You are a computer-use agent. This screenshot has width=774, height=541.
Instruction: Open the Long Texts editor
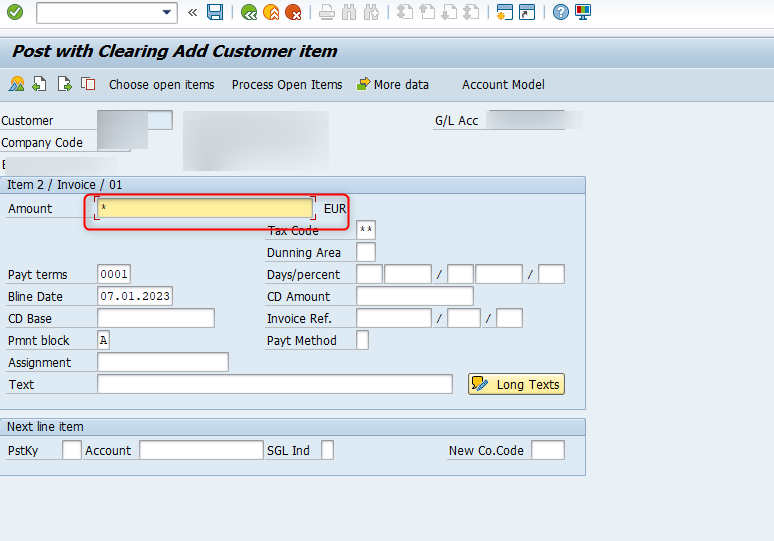pyautogui.click(x=516, y=384)
